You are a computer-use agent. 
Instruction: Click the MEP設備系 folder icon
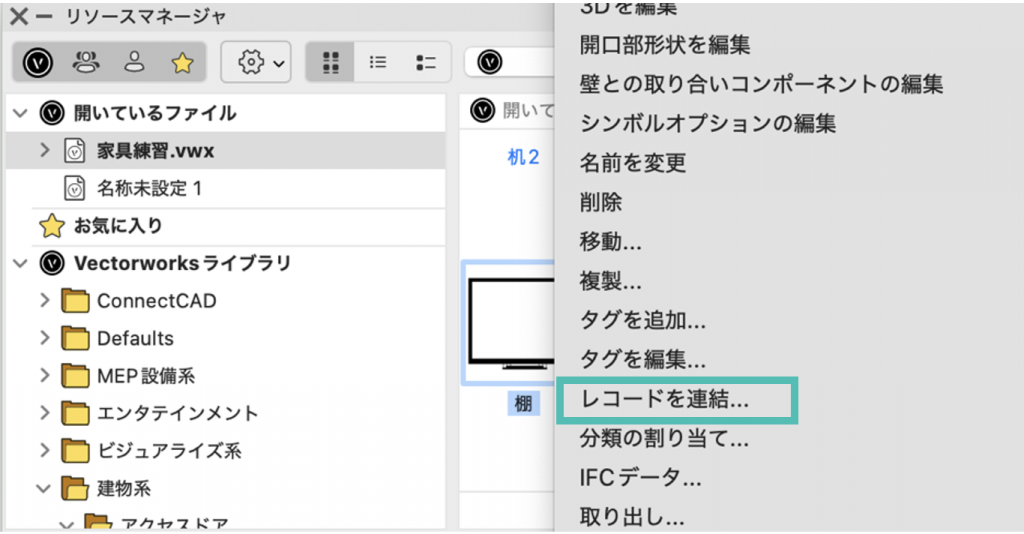pyautogui.click(x=75, y=376)
